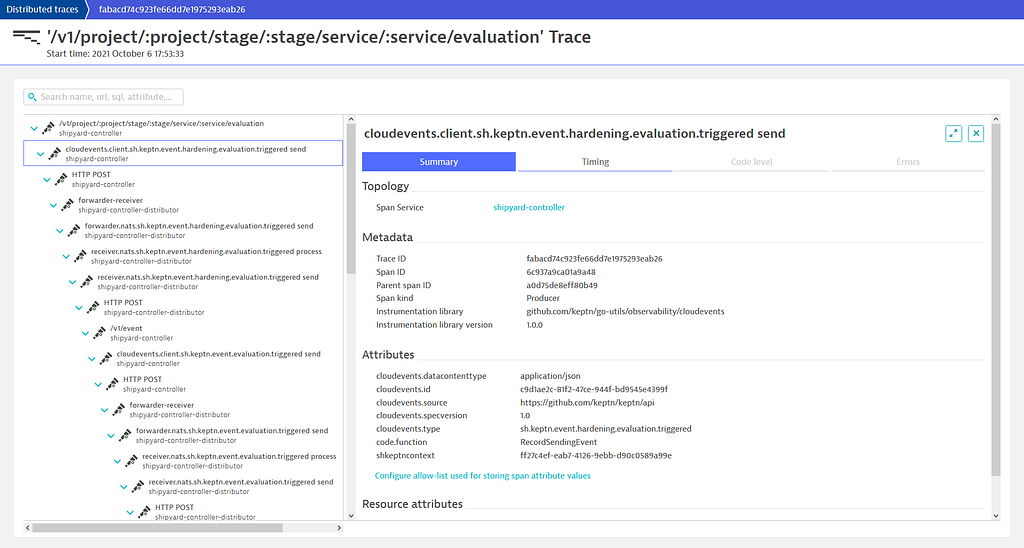
Task: Click the trace icon beside page title
Action: click(x=26, y=37)
